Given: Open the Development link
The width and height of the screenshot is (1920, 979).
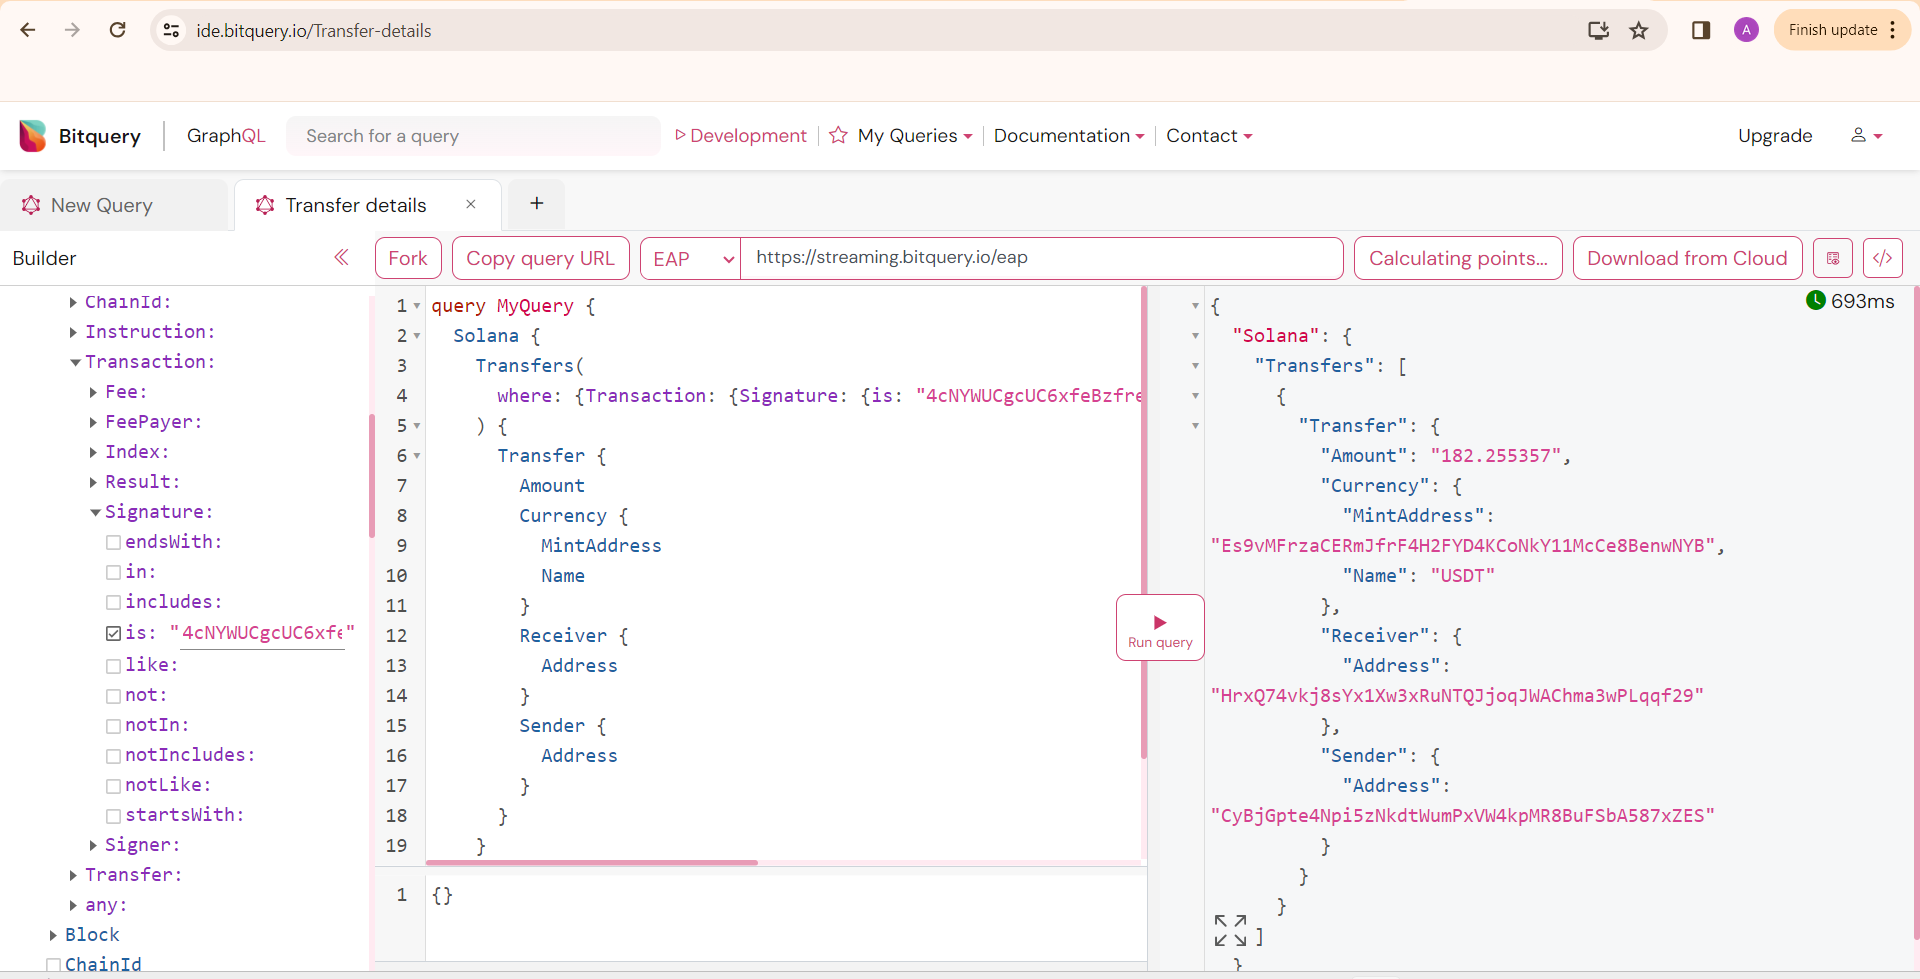Looking at the screenshot, I should (741, 135).
